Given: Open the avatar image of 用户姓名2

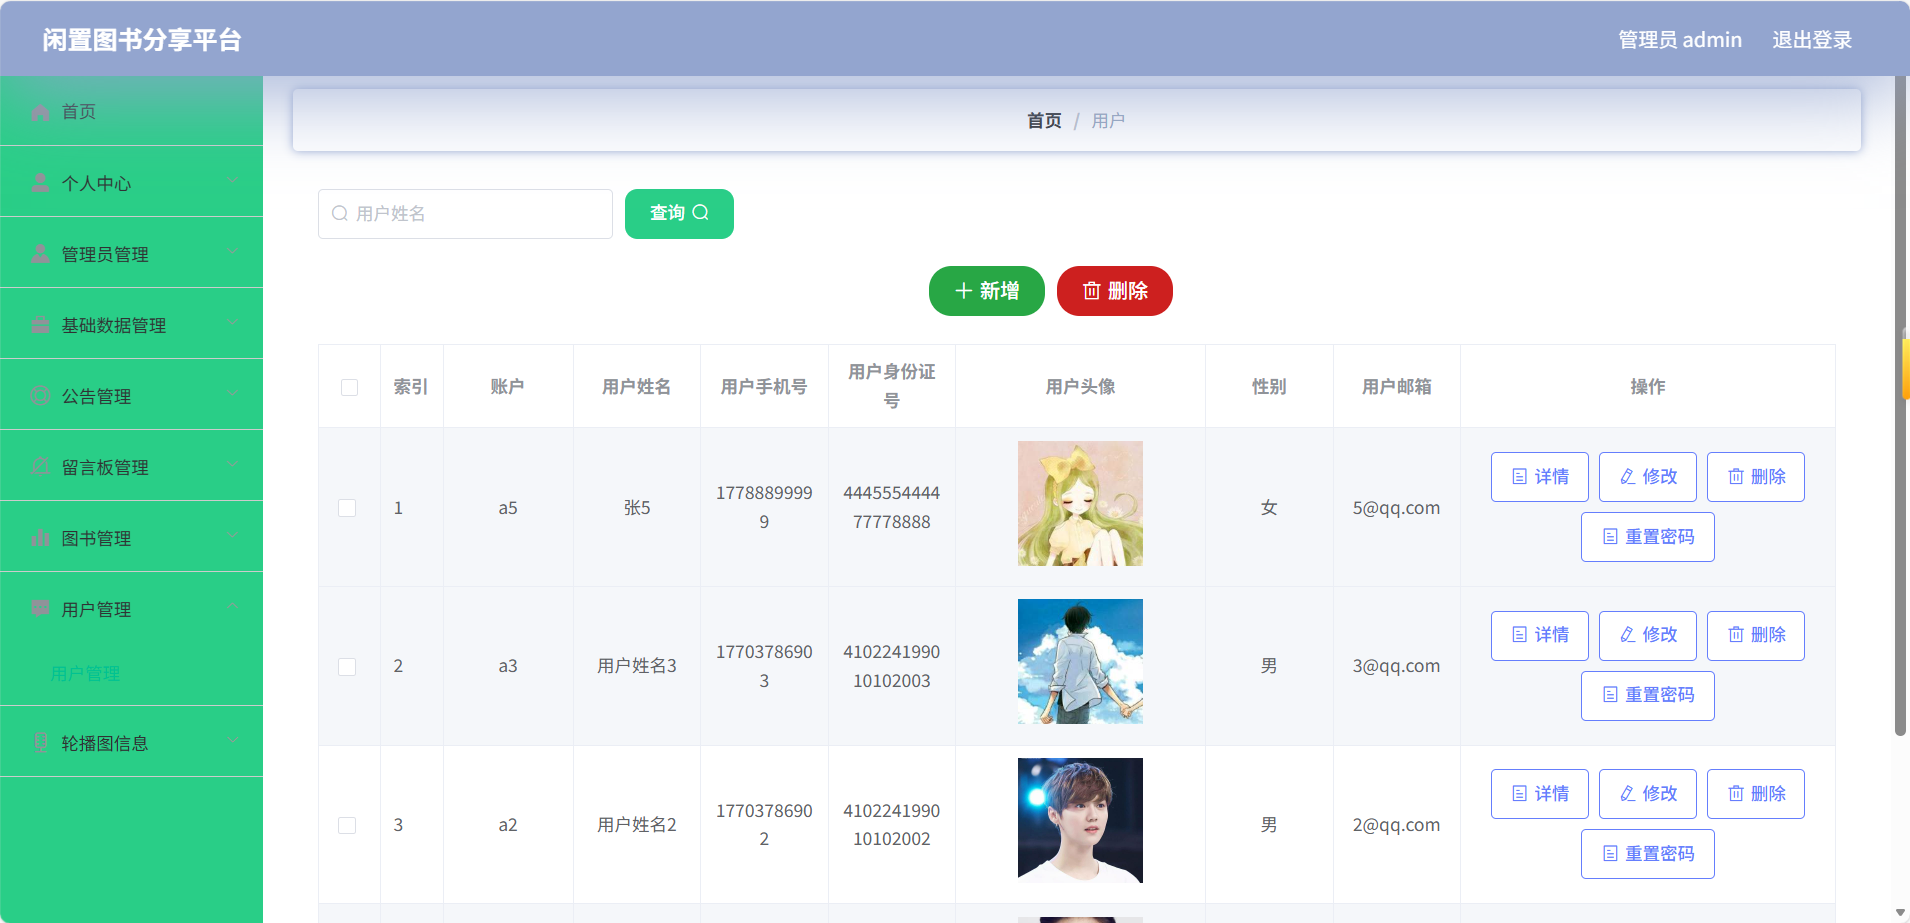Looking at the screenshot, I should 1080,821.
